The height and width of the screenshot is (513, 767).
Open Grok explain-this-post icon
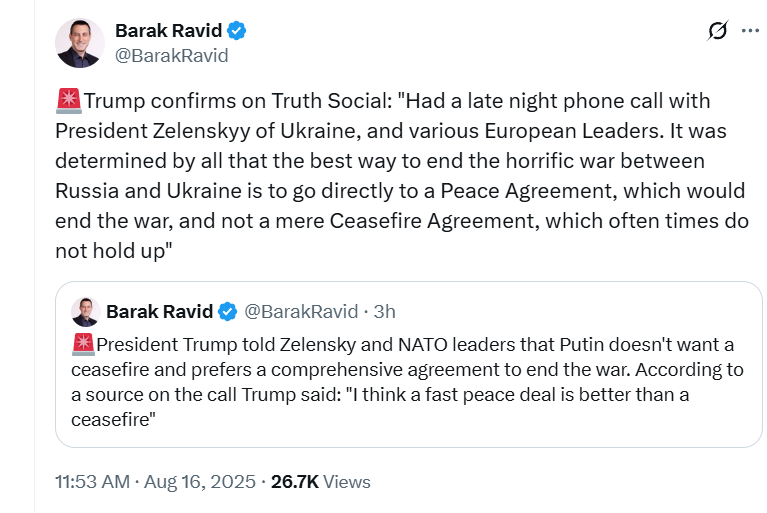717,31
